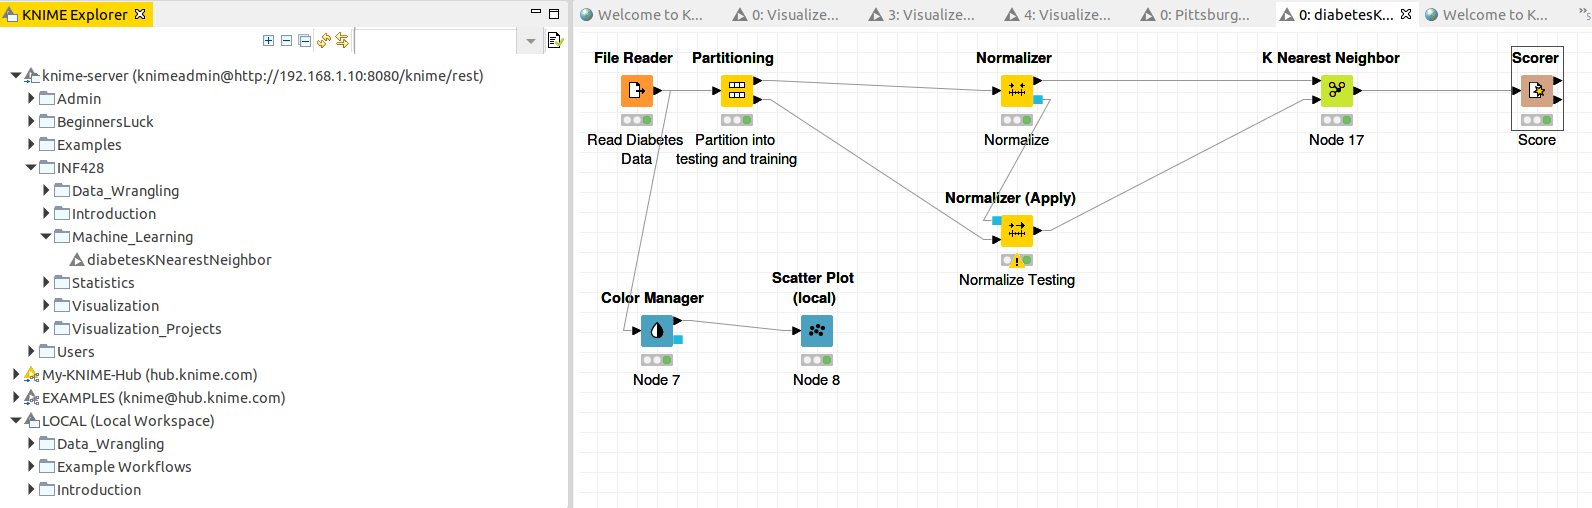
Task: Click the Normalizer (Apply) node icon
Action: (1016, 231)
